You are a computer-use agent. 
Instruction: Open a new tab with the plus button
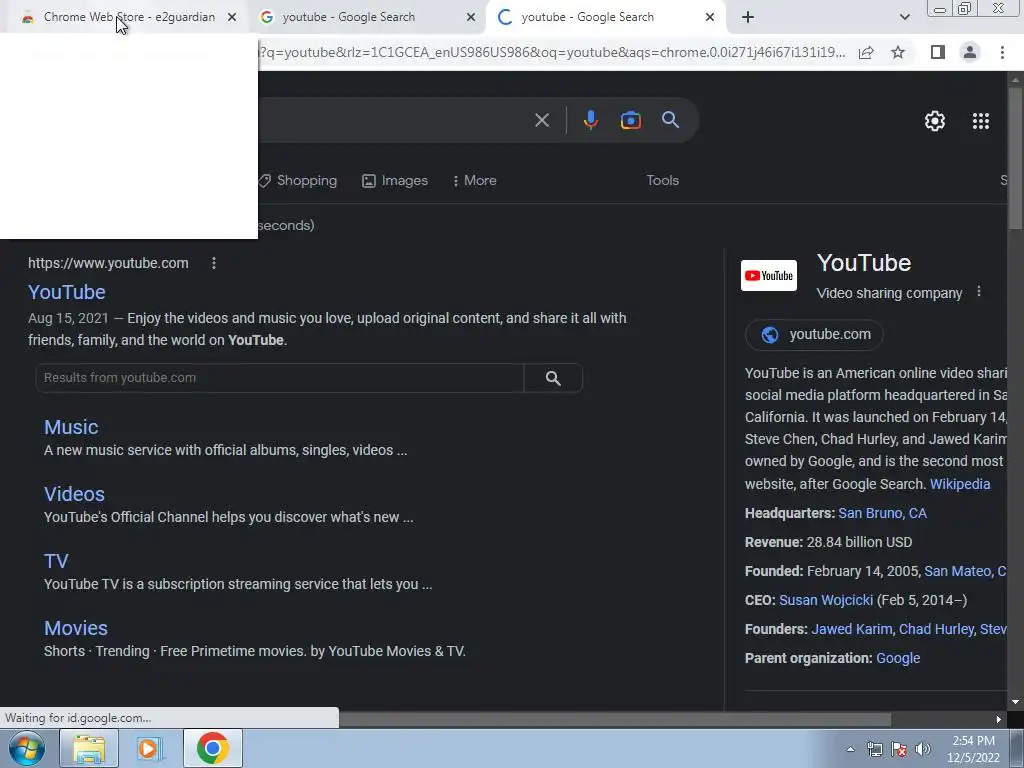click(748, 17)
